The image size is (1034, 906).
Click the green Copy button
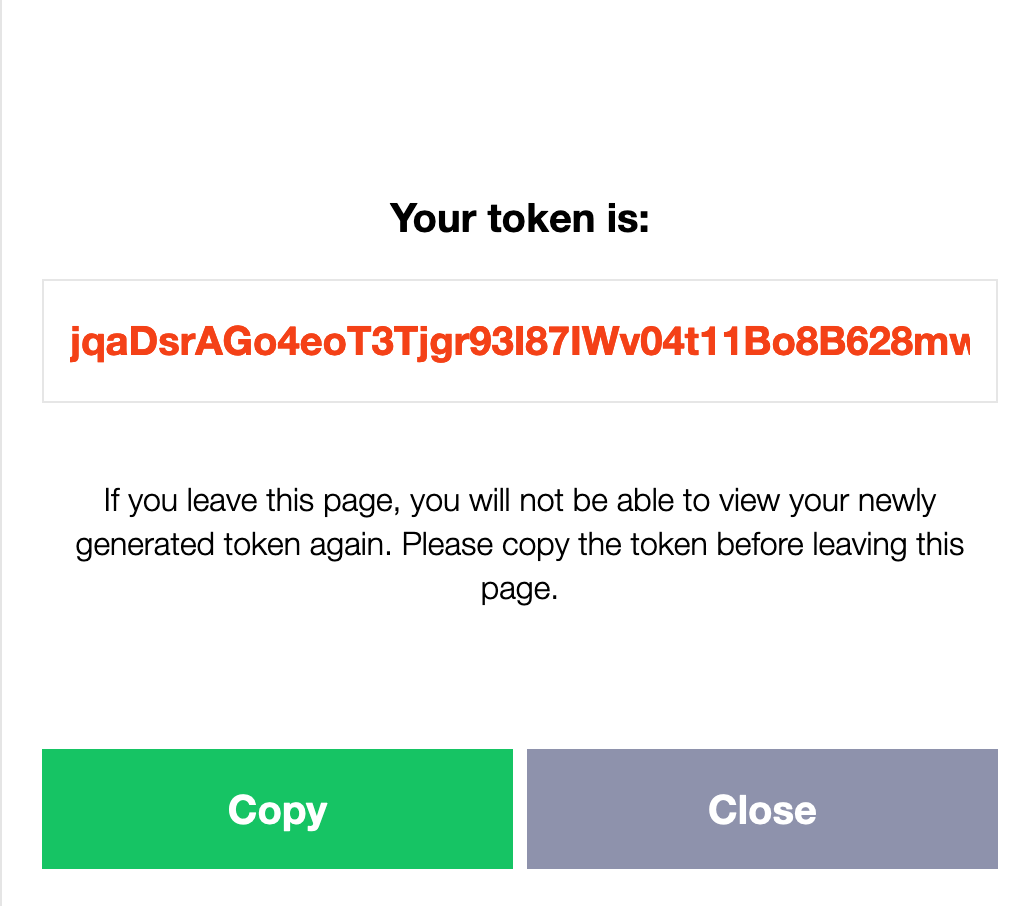click(x=277, y=809)
